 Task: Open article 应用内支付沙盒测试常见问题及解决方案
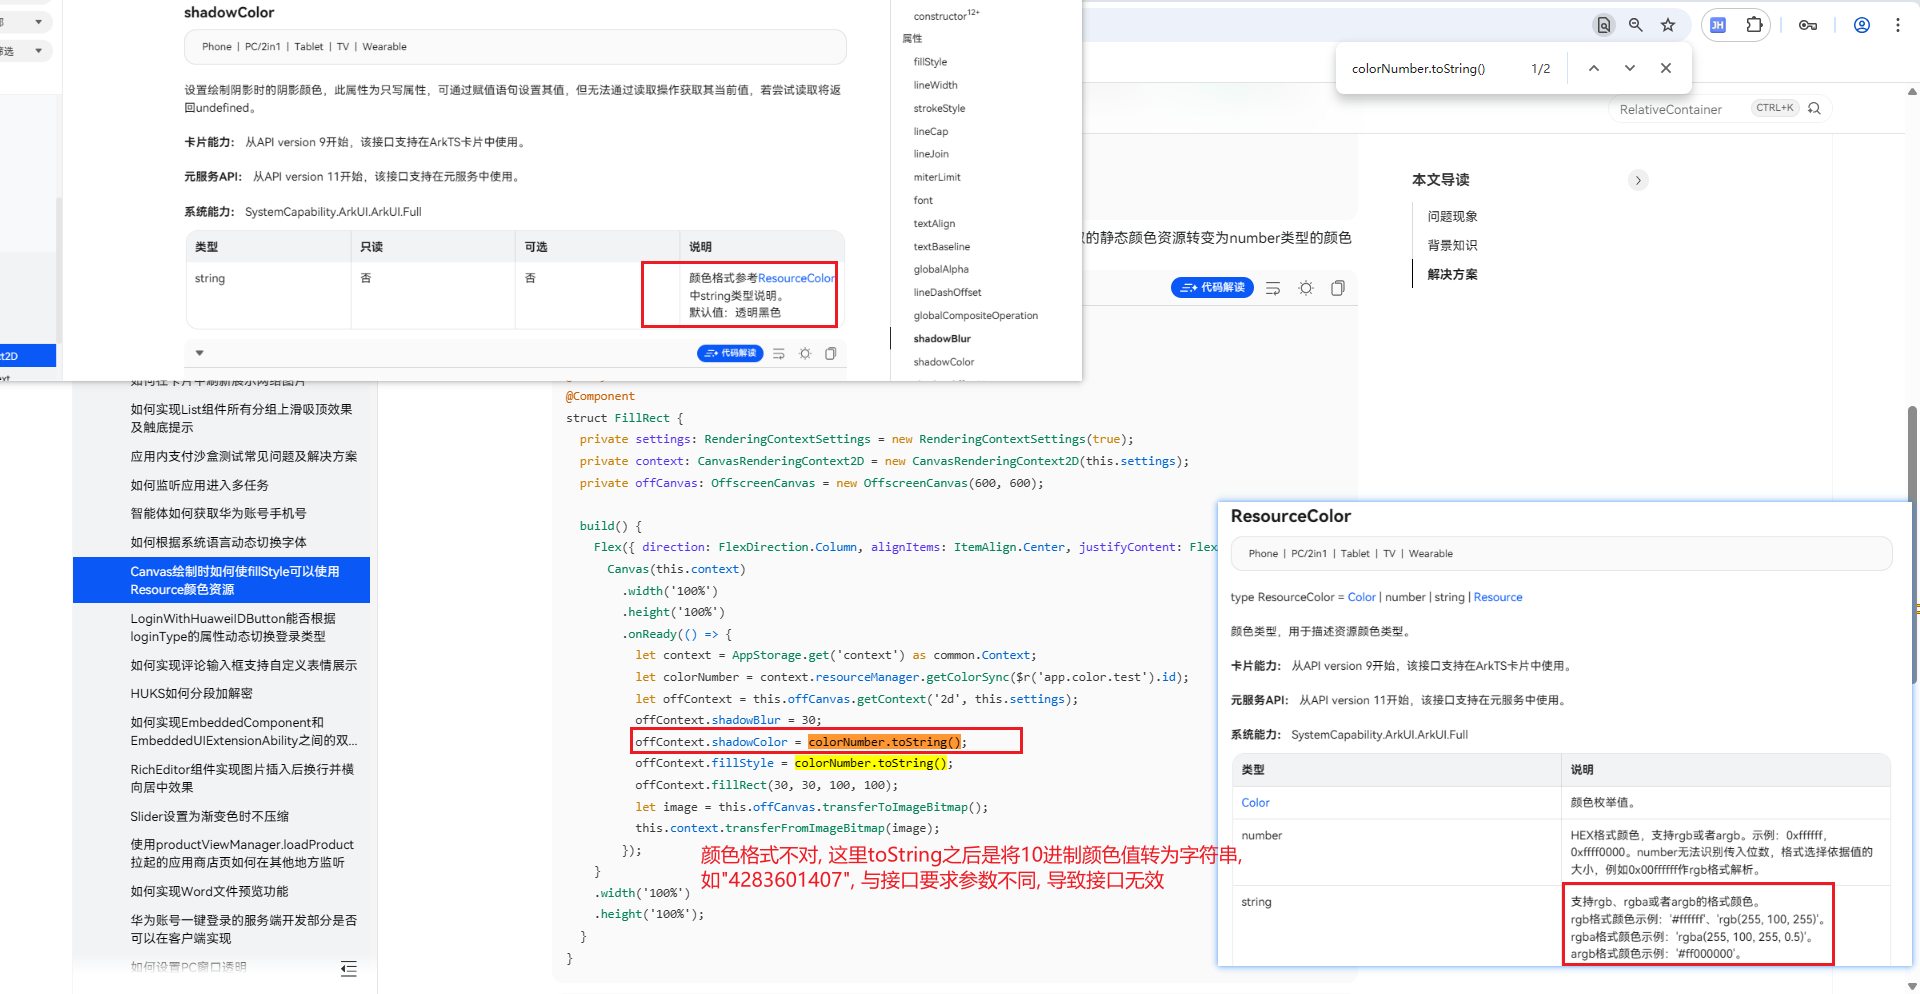click(243, 456)
